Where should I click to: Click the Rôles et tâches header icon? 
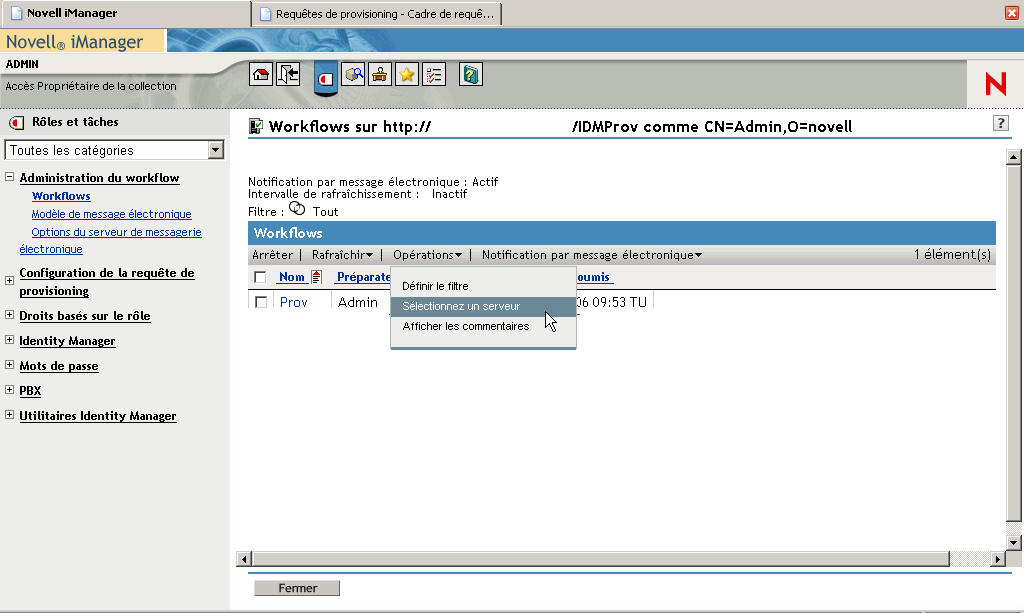[16, 122]
